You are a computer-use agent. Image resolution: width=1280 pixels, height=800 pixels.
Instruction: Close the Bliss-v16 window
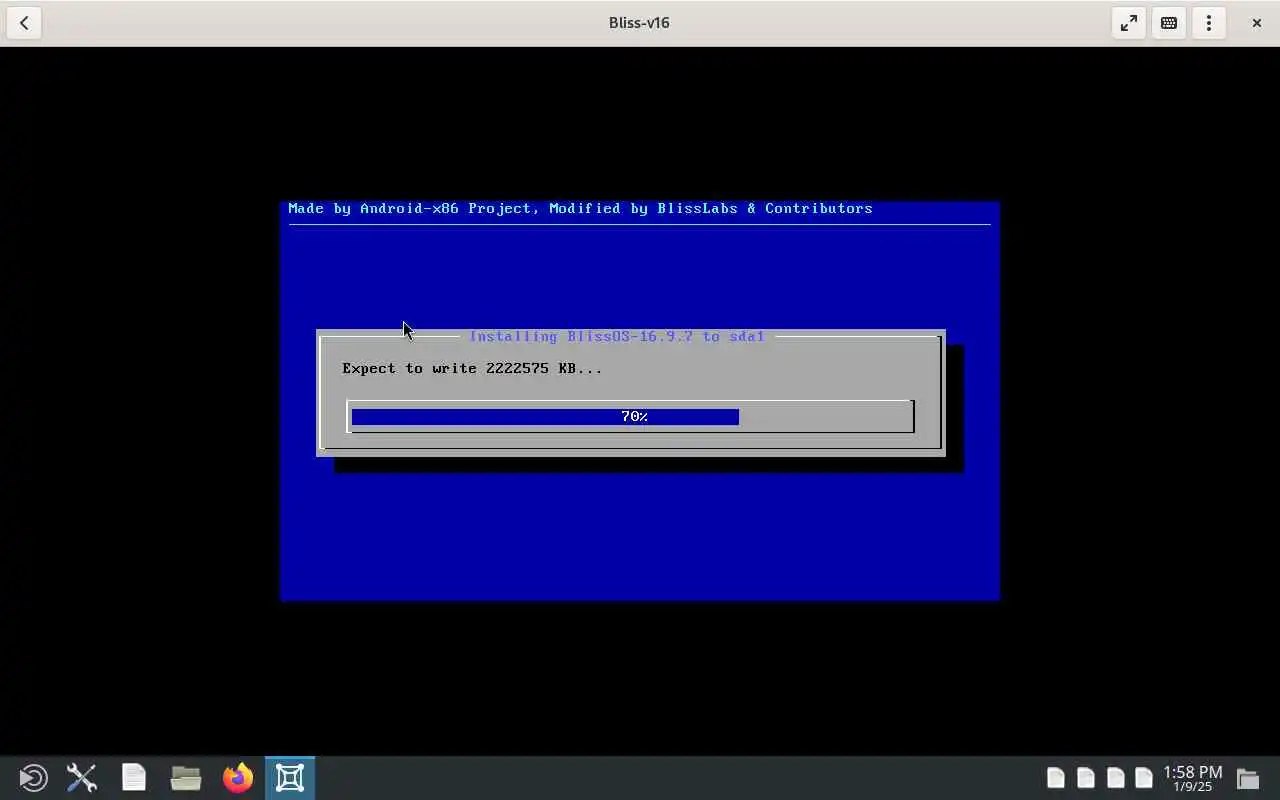(x=1257, y=22)
